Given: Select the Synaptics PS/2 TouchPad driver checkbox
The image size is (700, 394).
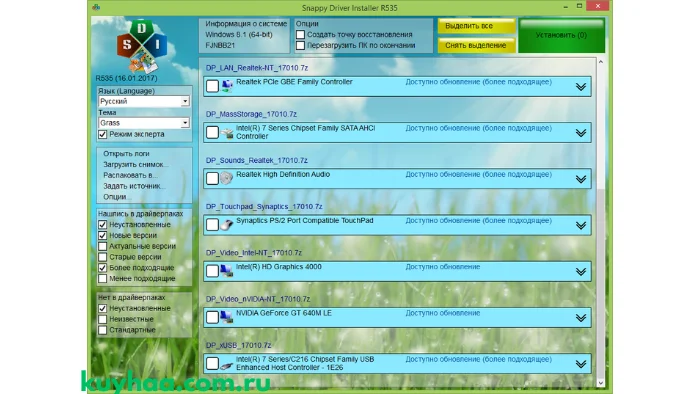Looking at the screenshot, I should point(212,225).
